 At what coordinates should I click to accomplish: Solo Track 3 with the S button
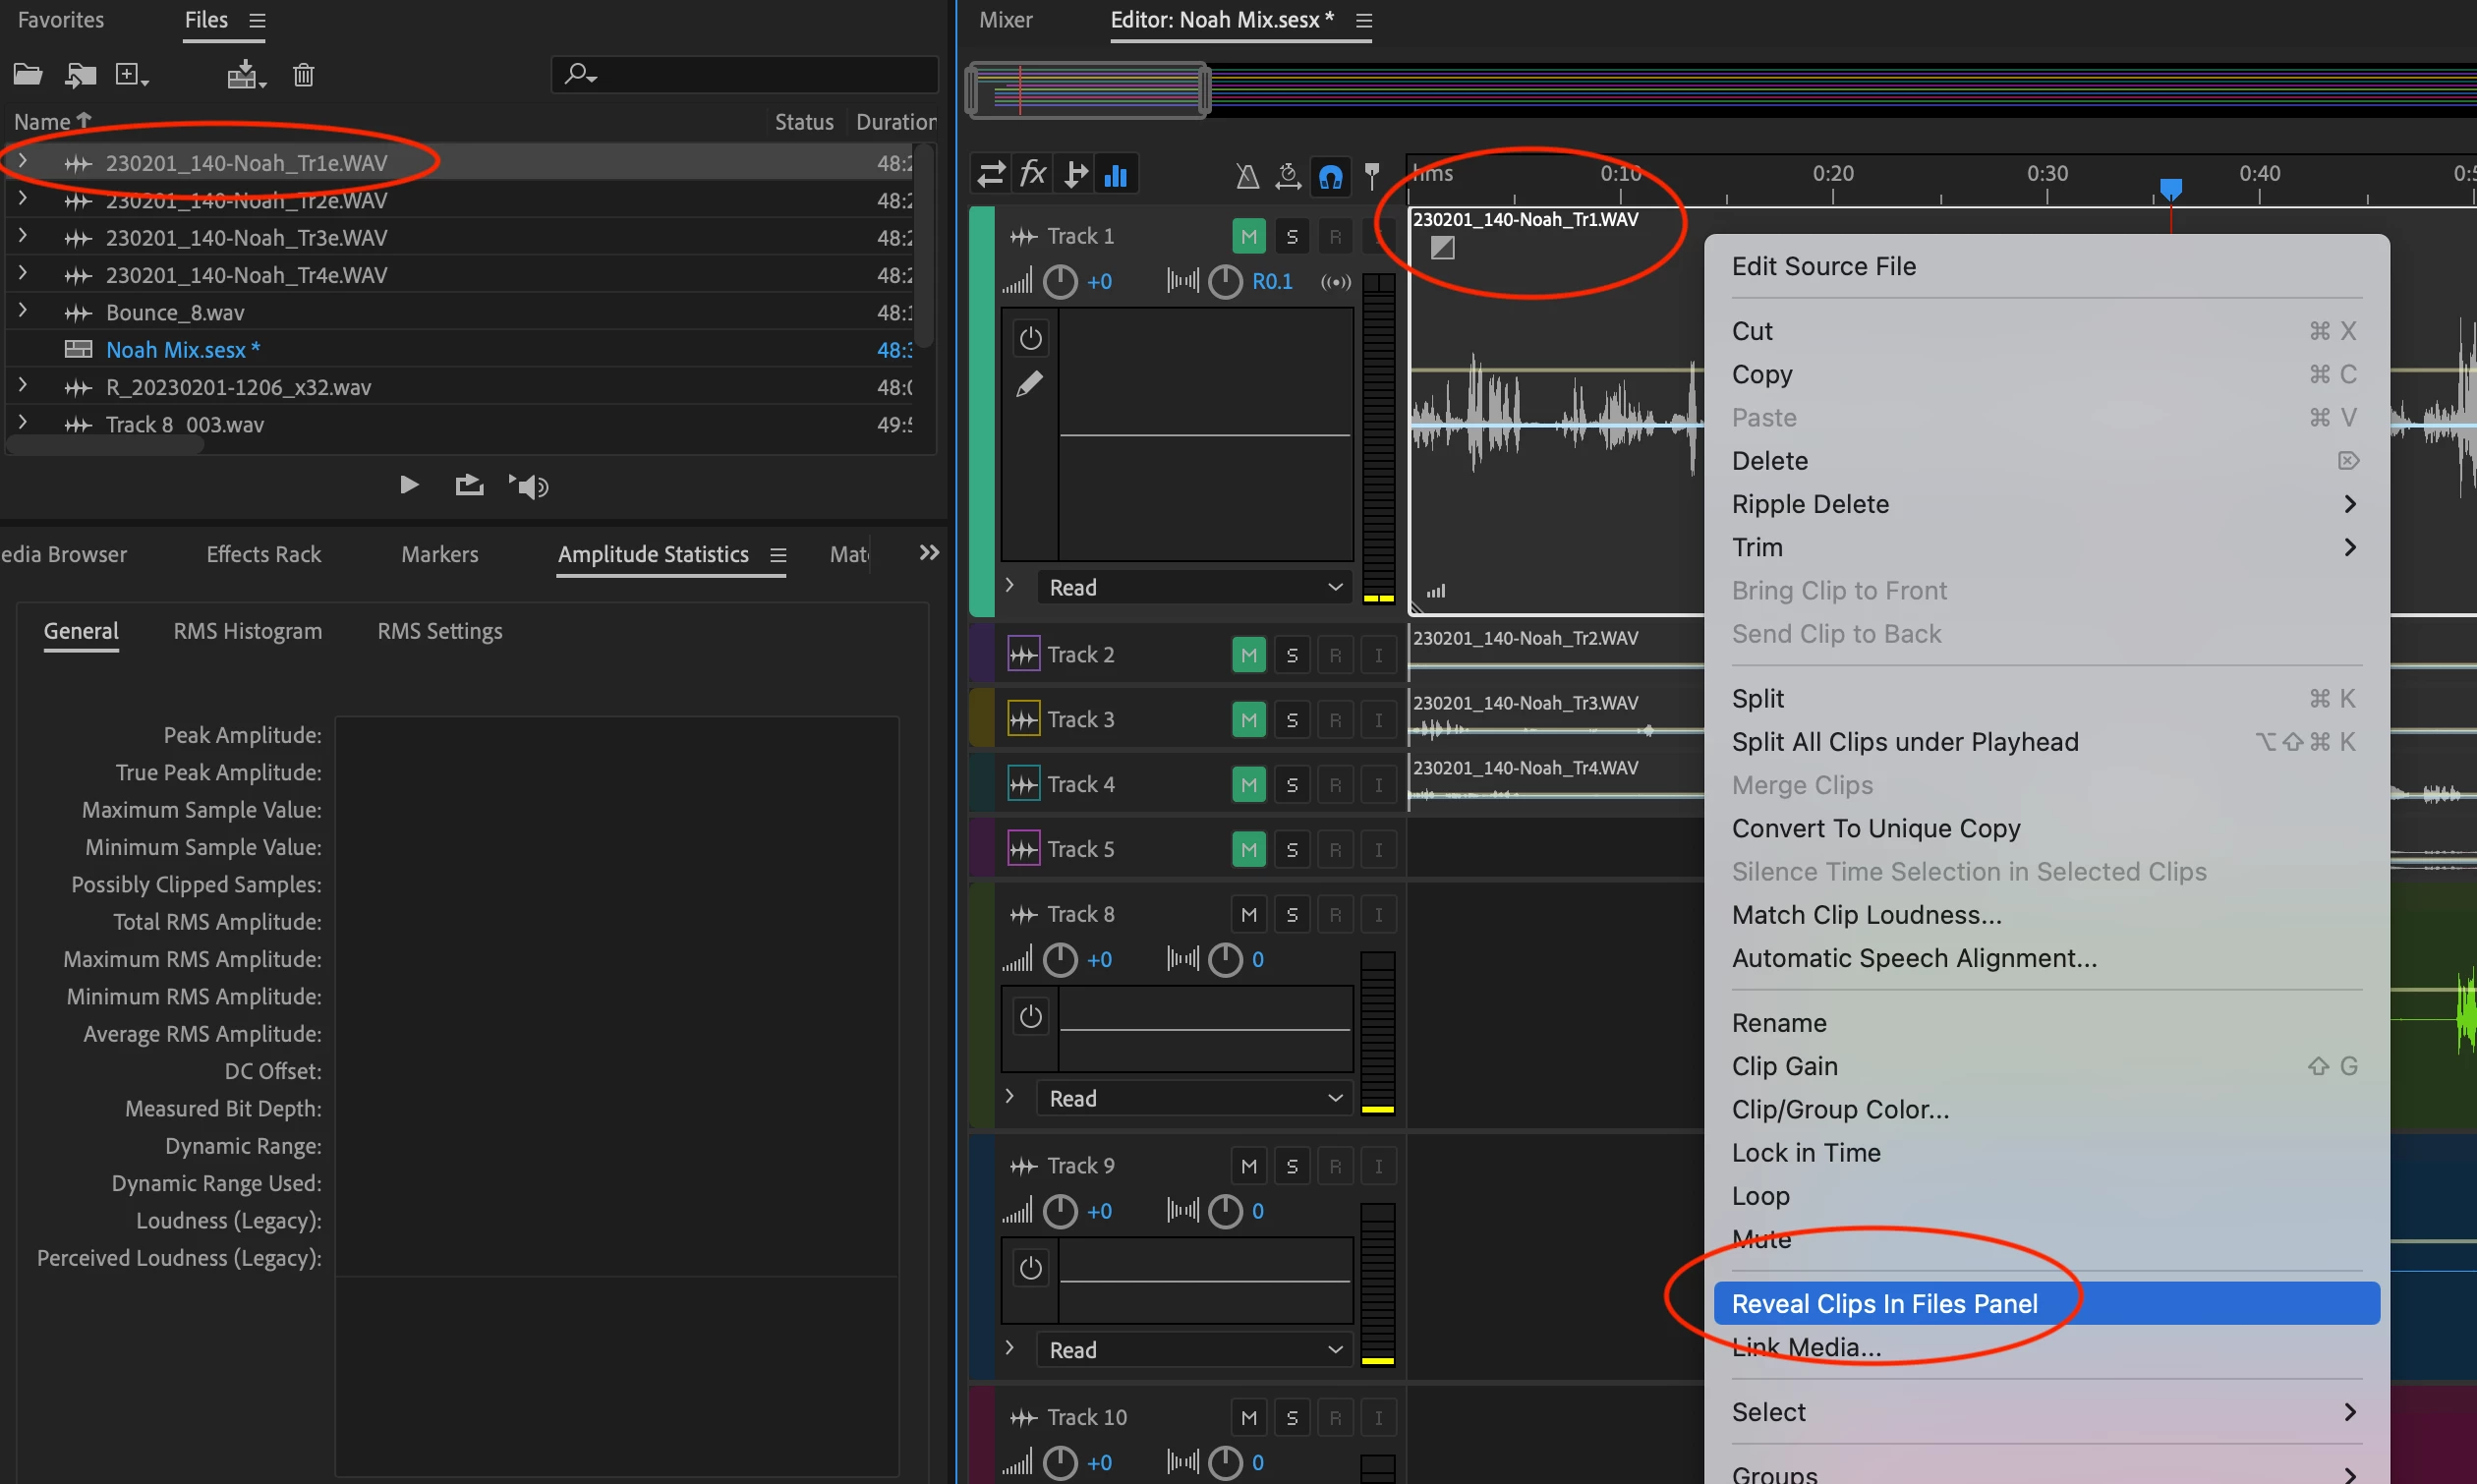pyautogui.click(x=1291, y=718)
